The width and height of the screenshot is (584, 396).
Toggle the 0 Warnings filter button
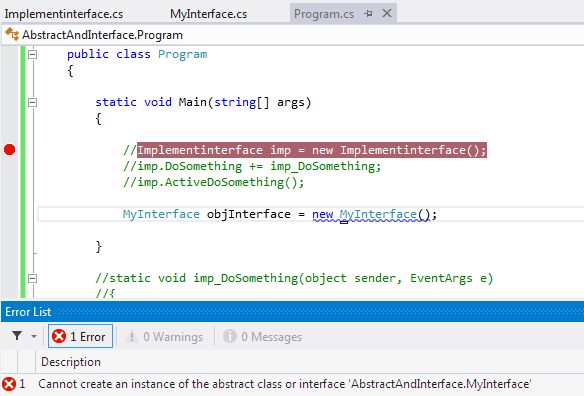[x=165, y=337]
